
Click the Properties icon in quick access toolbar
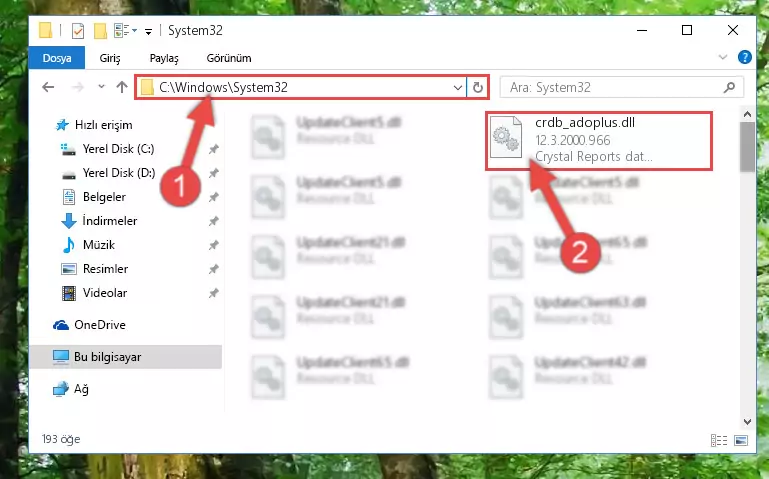coord(77,30)
